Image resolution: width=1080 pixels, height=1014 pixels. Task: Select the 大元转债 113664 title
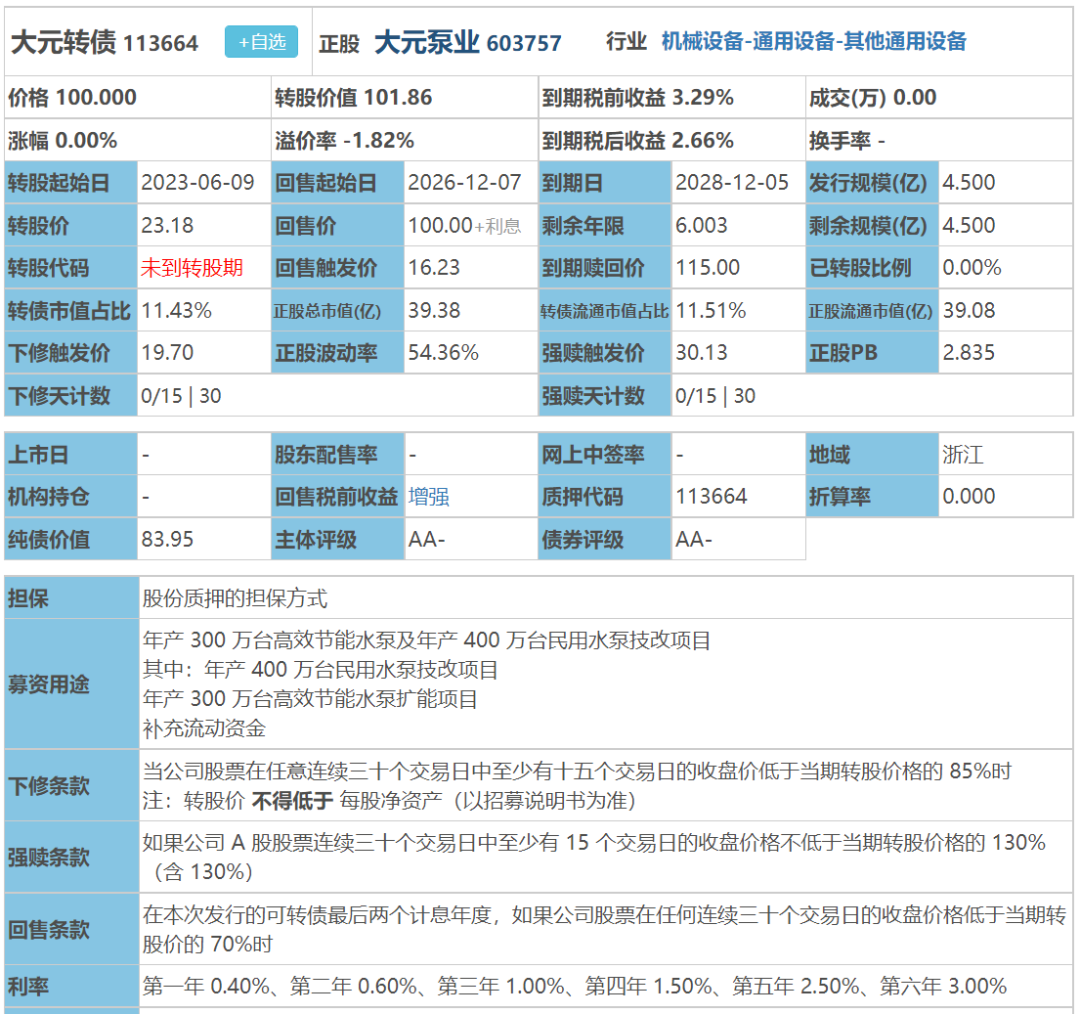[104, 43]
